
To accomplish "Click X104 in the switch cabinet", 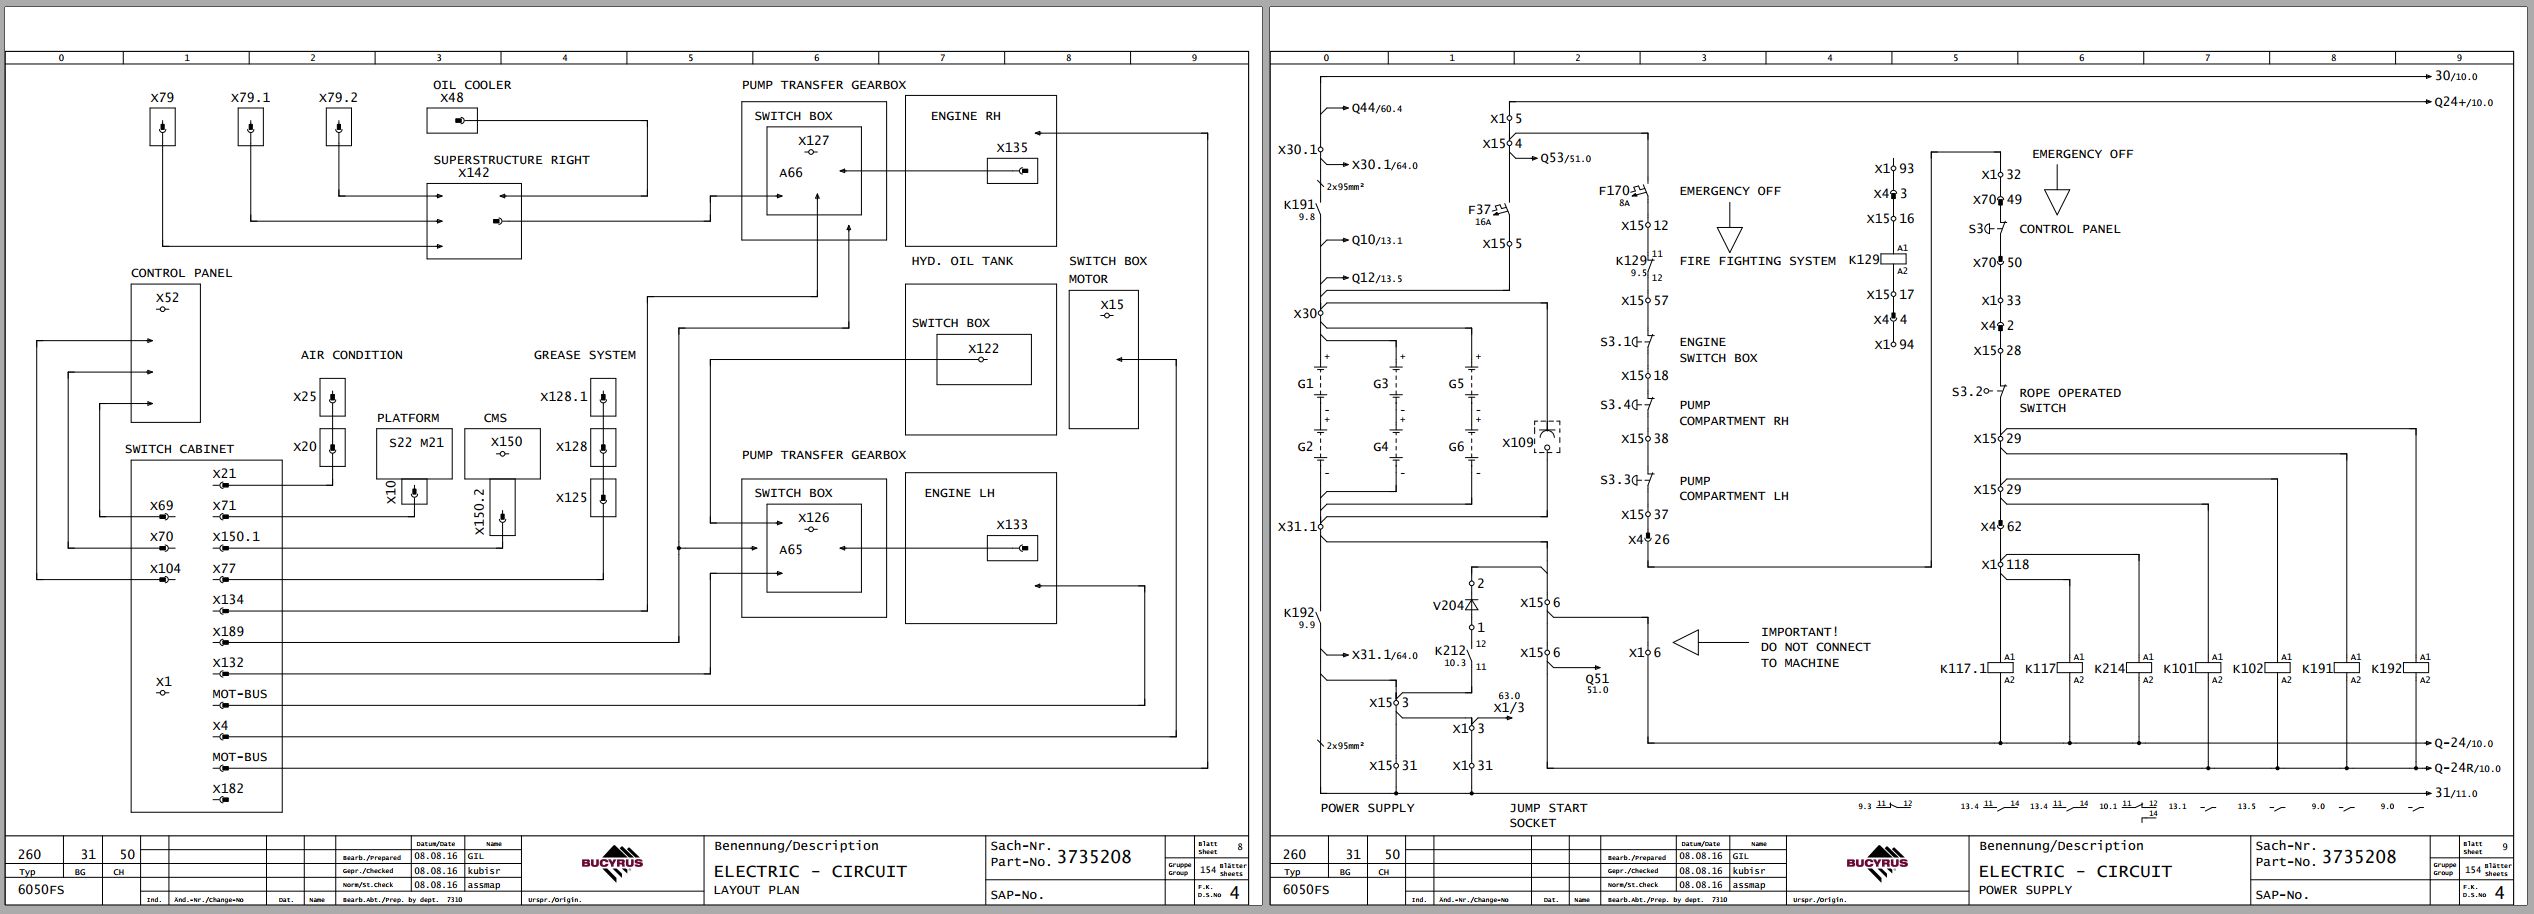I will (x=166, y=568).
